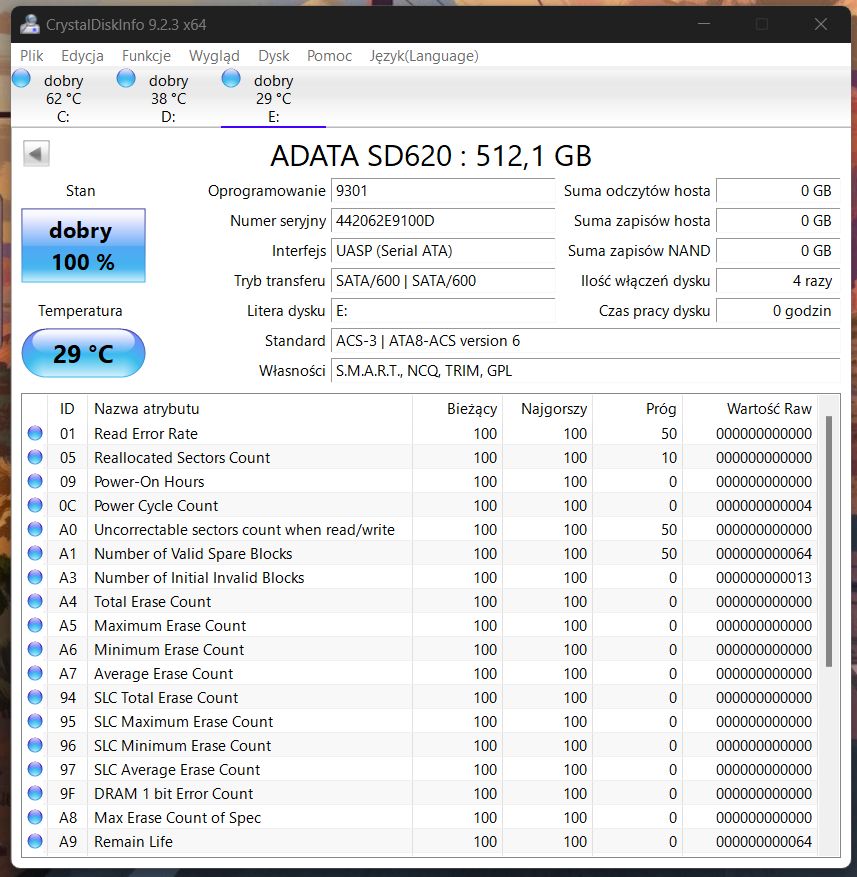Screen dimensions: 857x877
Task: Click the ADATA SD620 : 512,1 GB title
Action: [x=431, y=155]
